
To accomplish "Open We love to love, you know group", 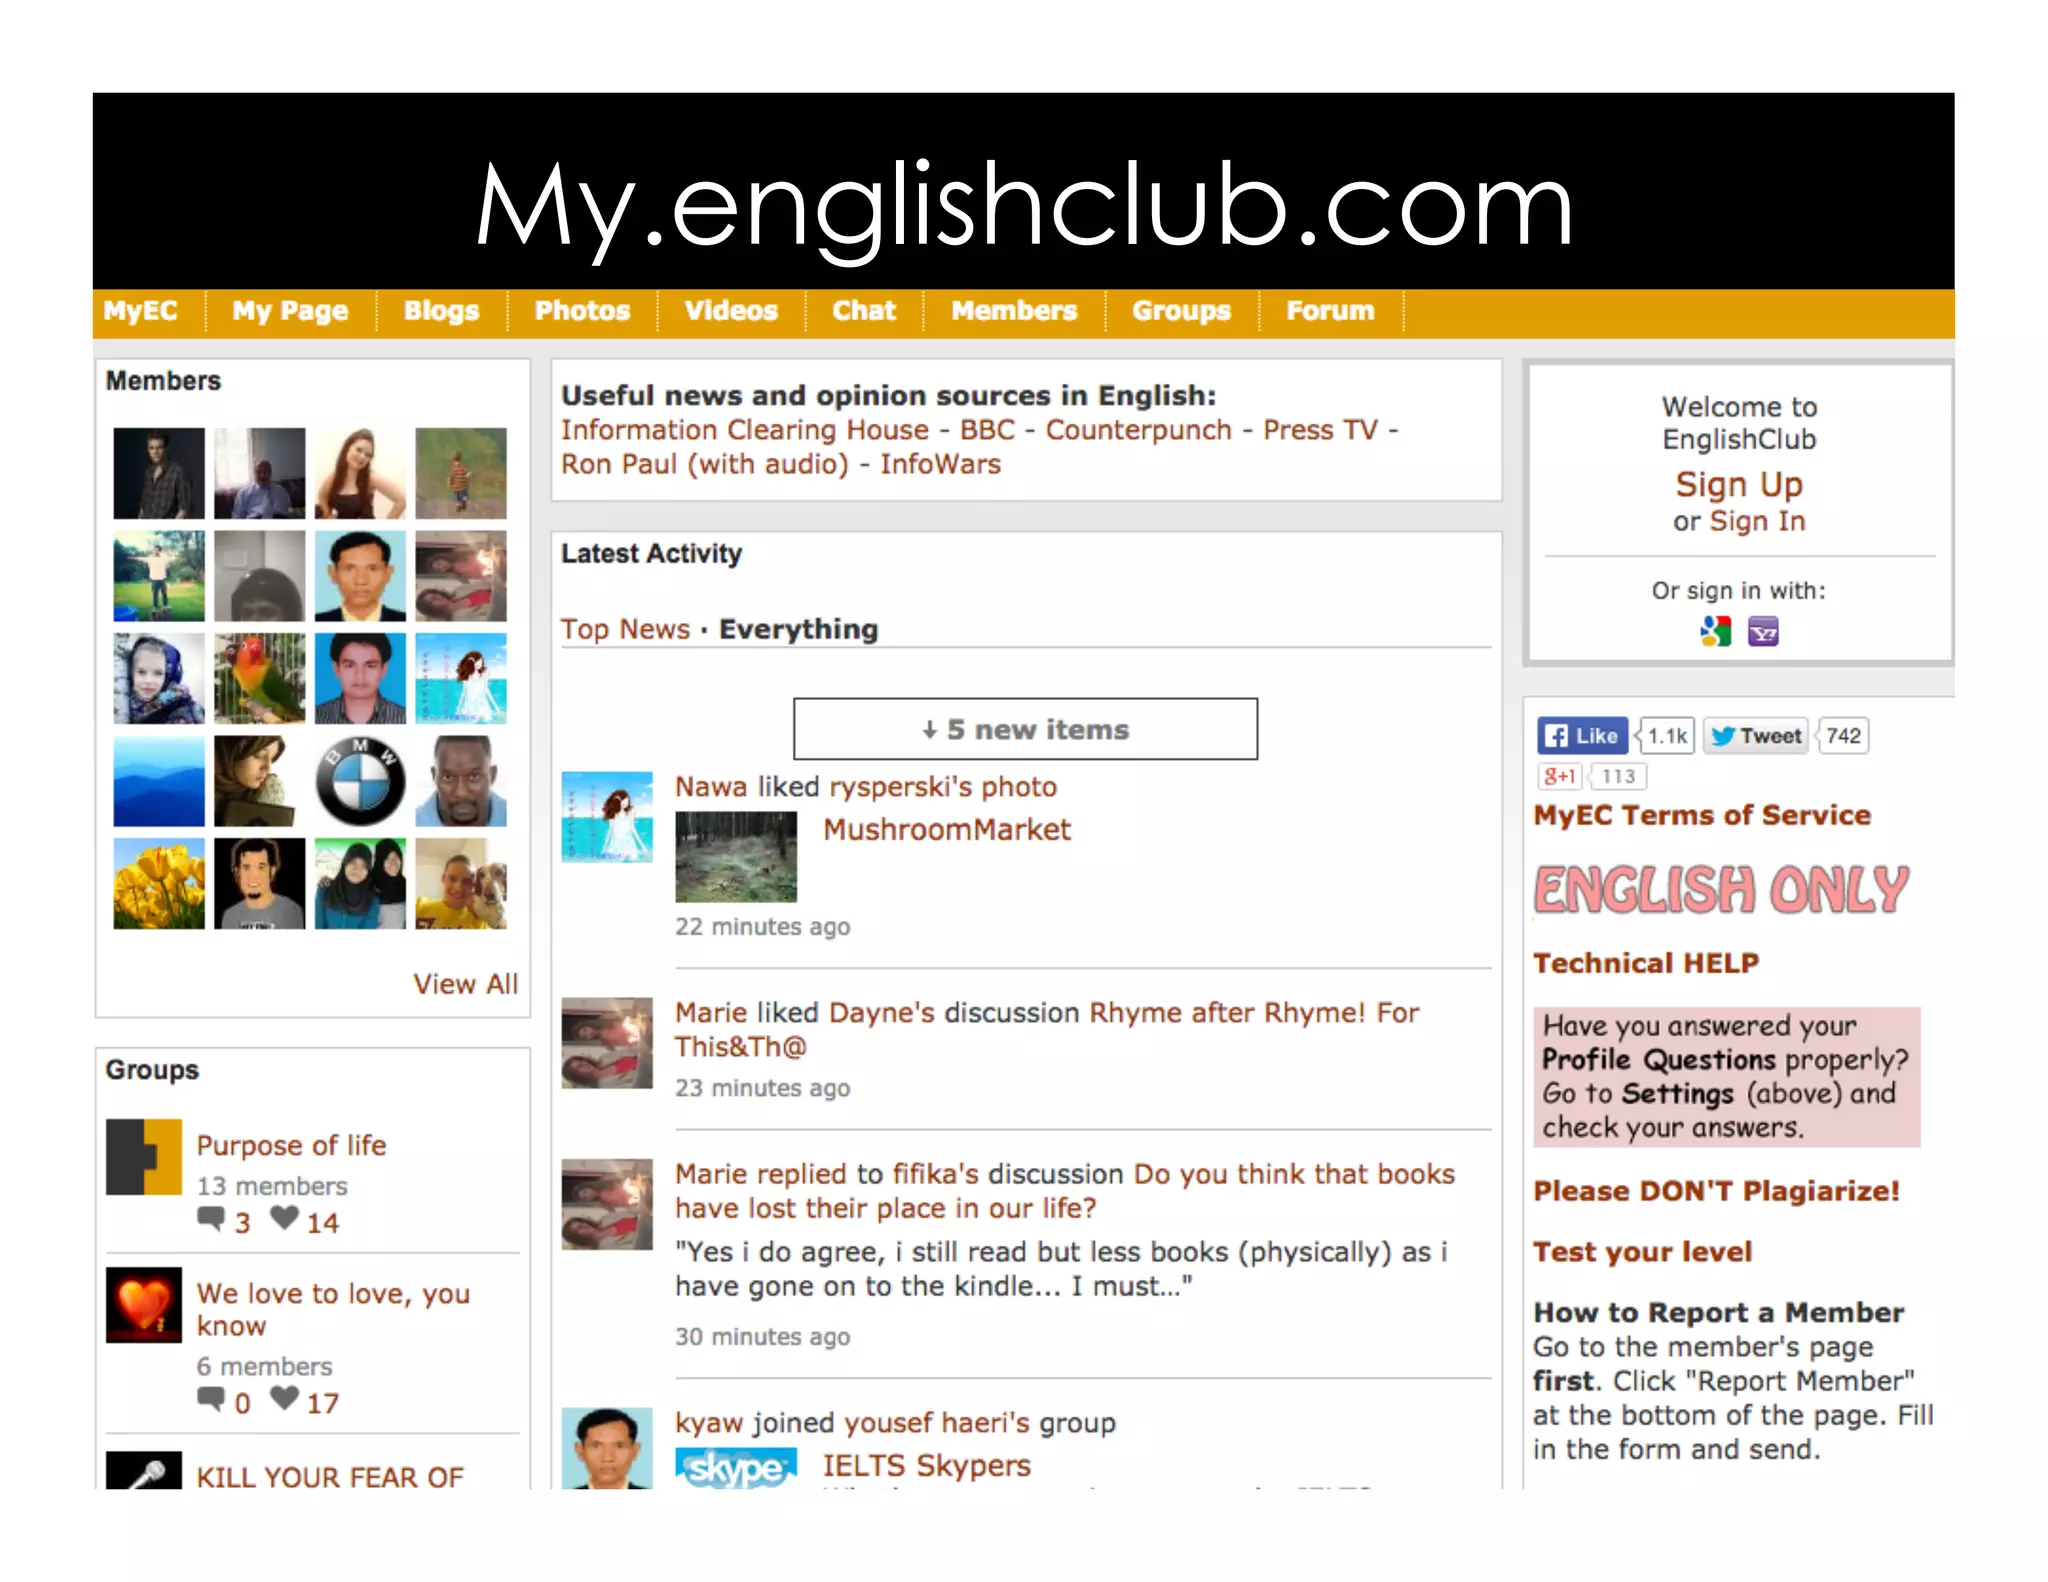I will 333,1309.
